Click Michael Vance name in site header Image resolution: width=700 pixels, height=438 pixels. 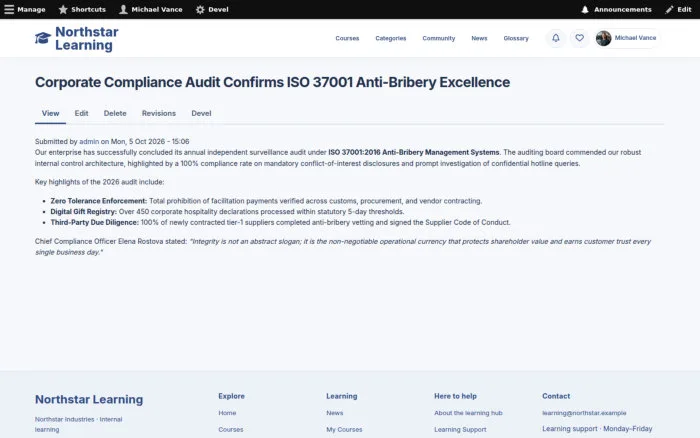635,38
